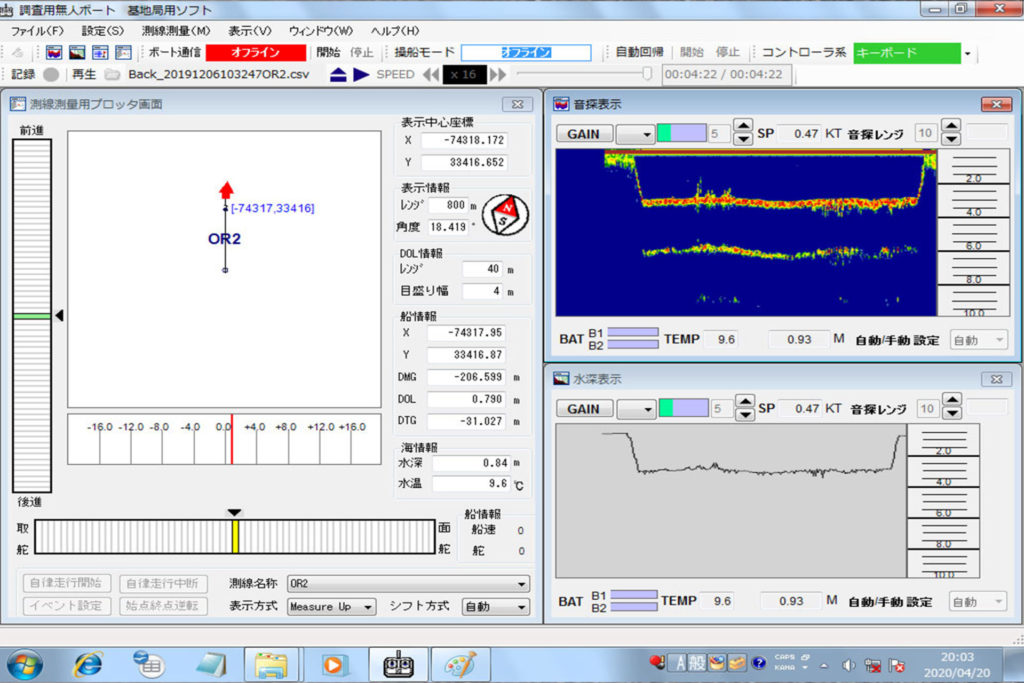Click the gray record circle icon

50,74
